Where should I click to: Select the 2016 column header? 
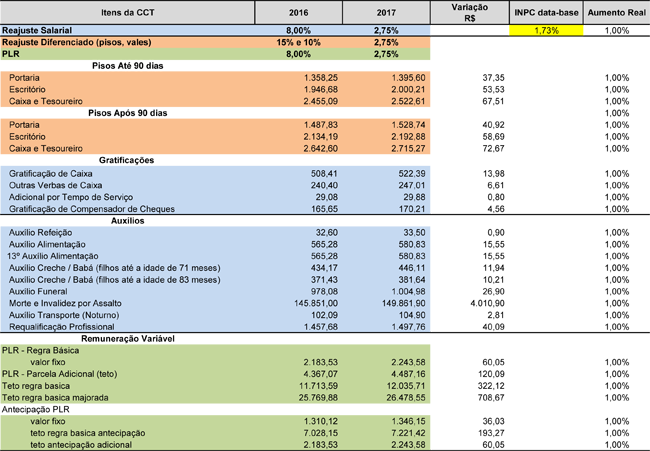point(297,11)
